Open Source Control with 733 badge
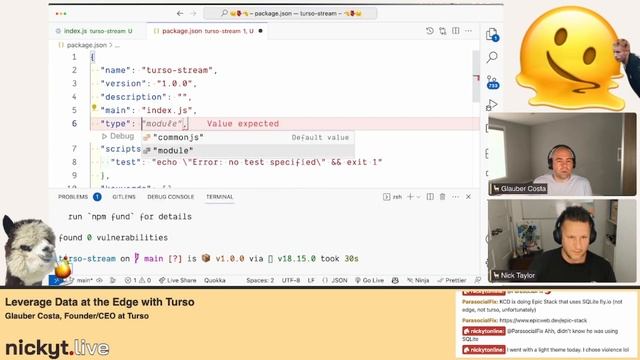Viewport: 640px width, 360px height. pyautogui.click(x=492, y=82)
